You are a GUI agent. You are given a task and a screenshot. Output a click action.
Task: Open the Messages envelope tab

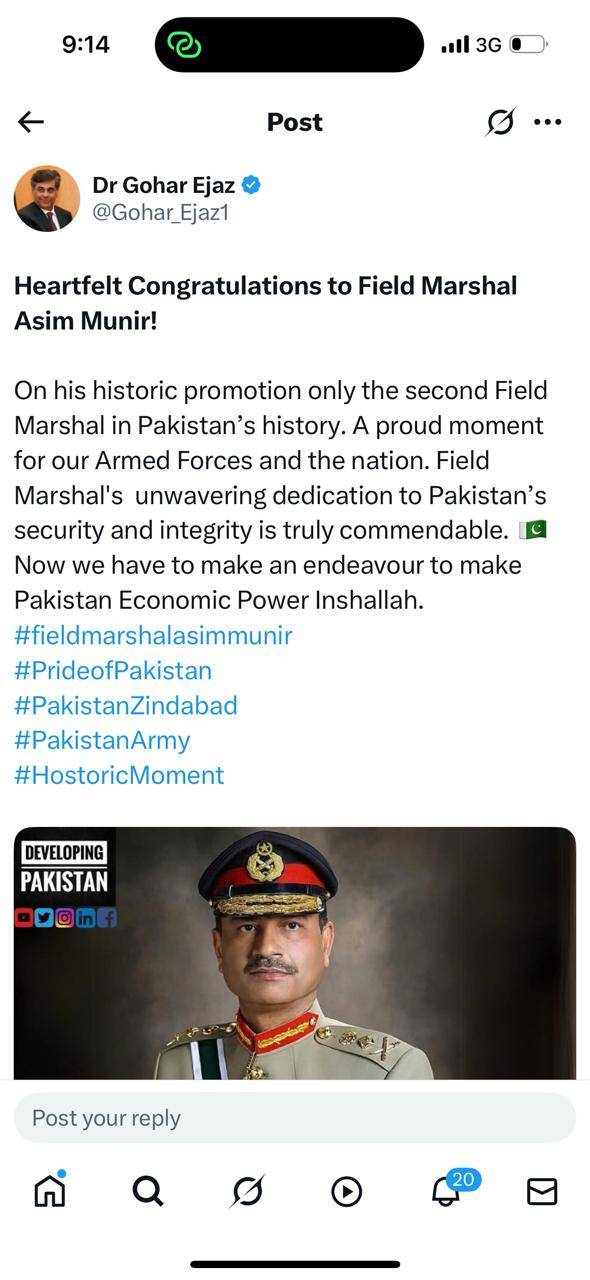click(x=542, y=1191)
